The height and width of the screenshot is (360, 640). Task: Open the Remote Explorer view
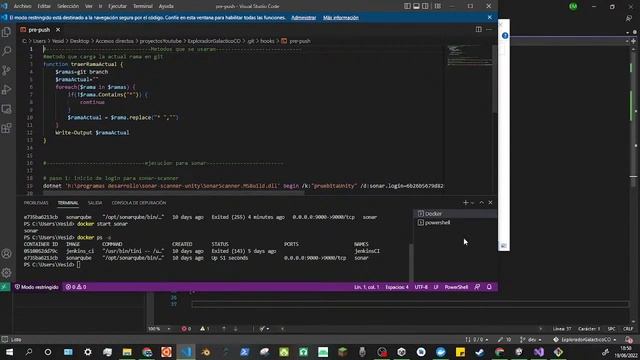click(7, 109)
